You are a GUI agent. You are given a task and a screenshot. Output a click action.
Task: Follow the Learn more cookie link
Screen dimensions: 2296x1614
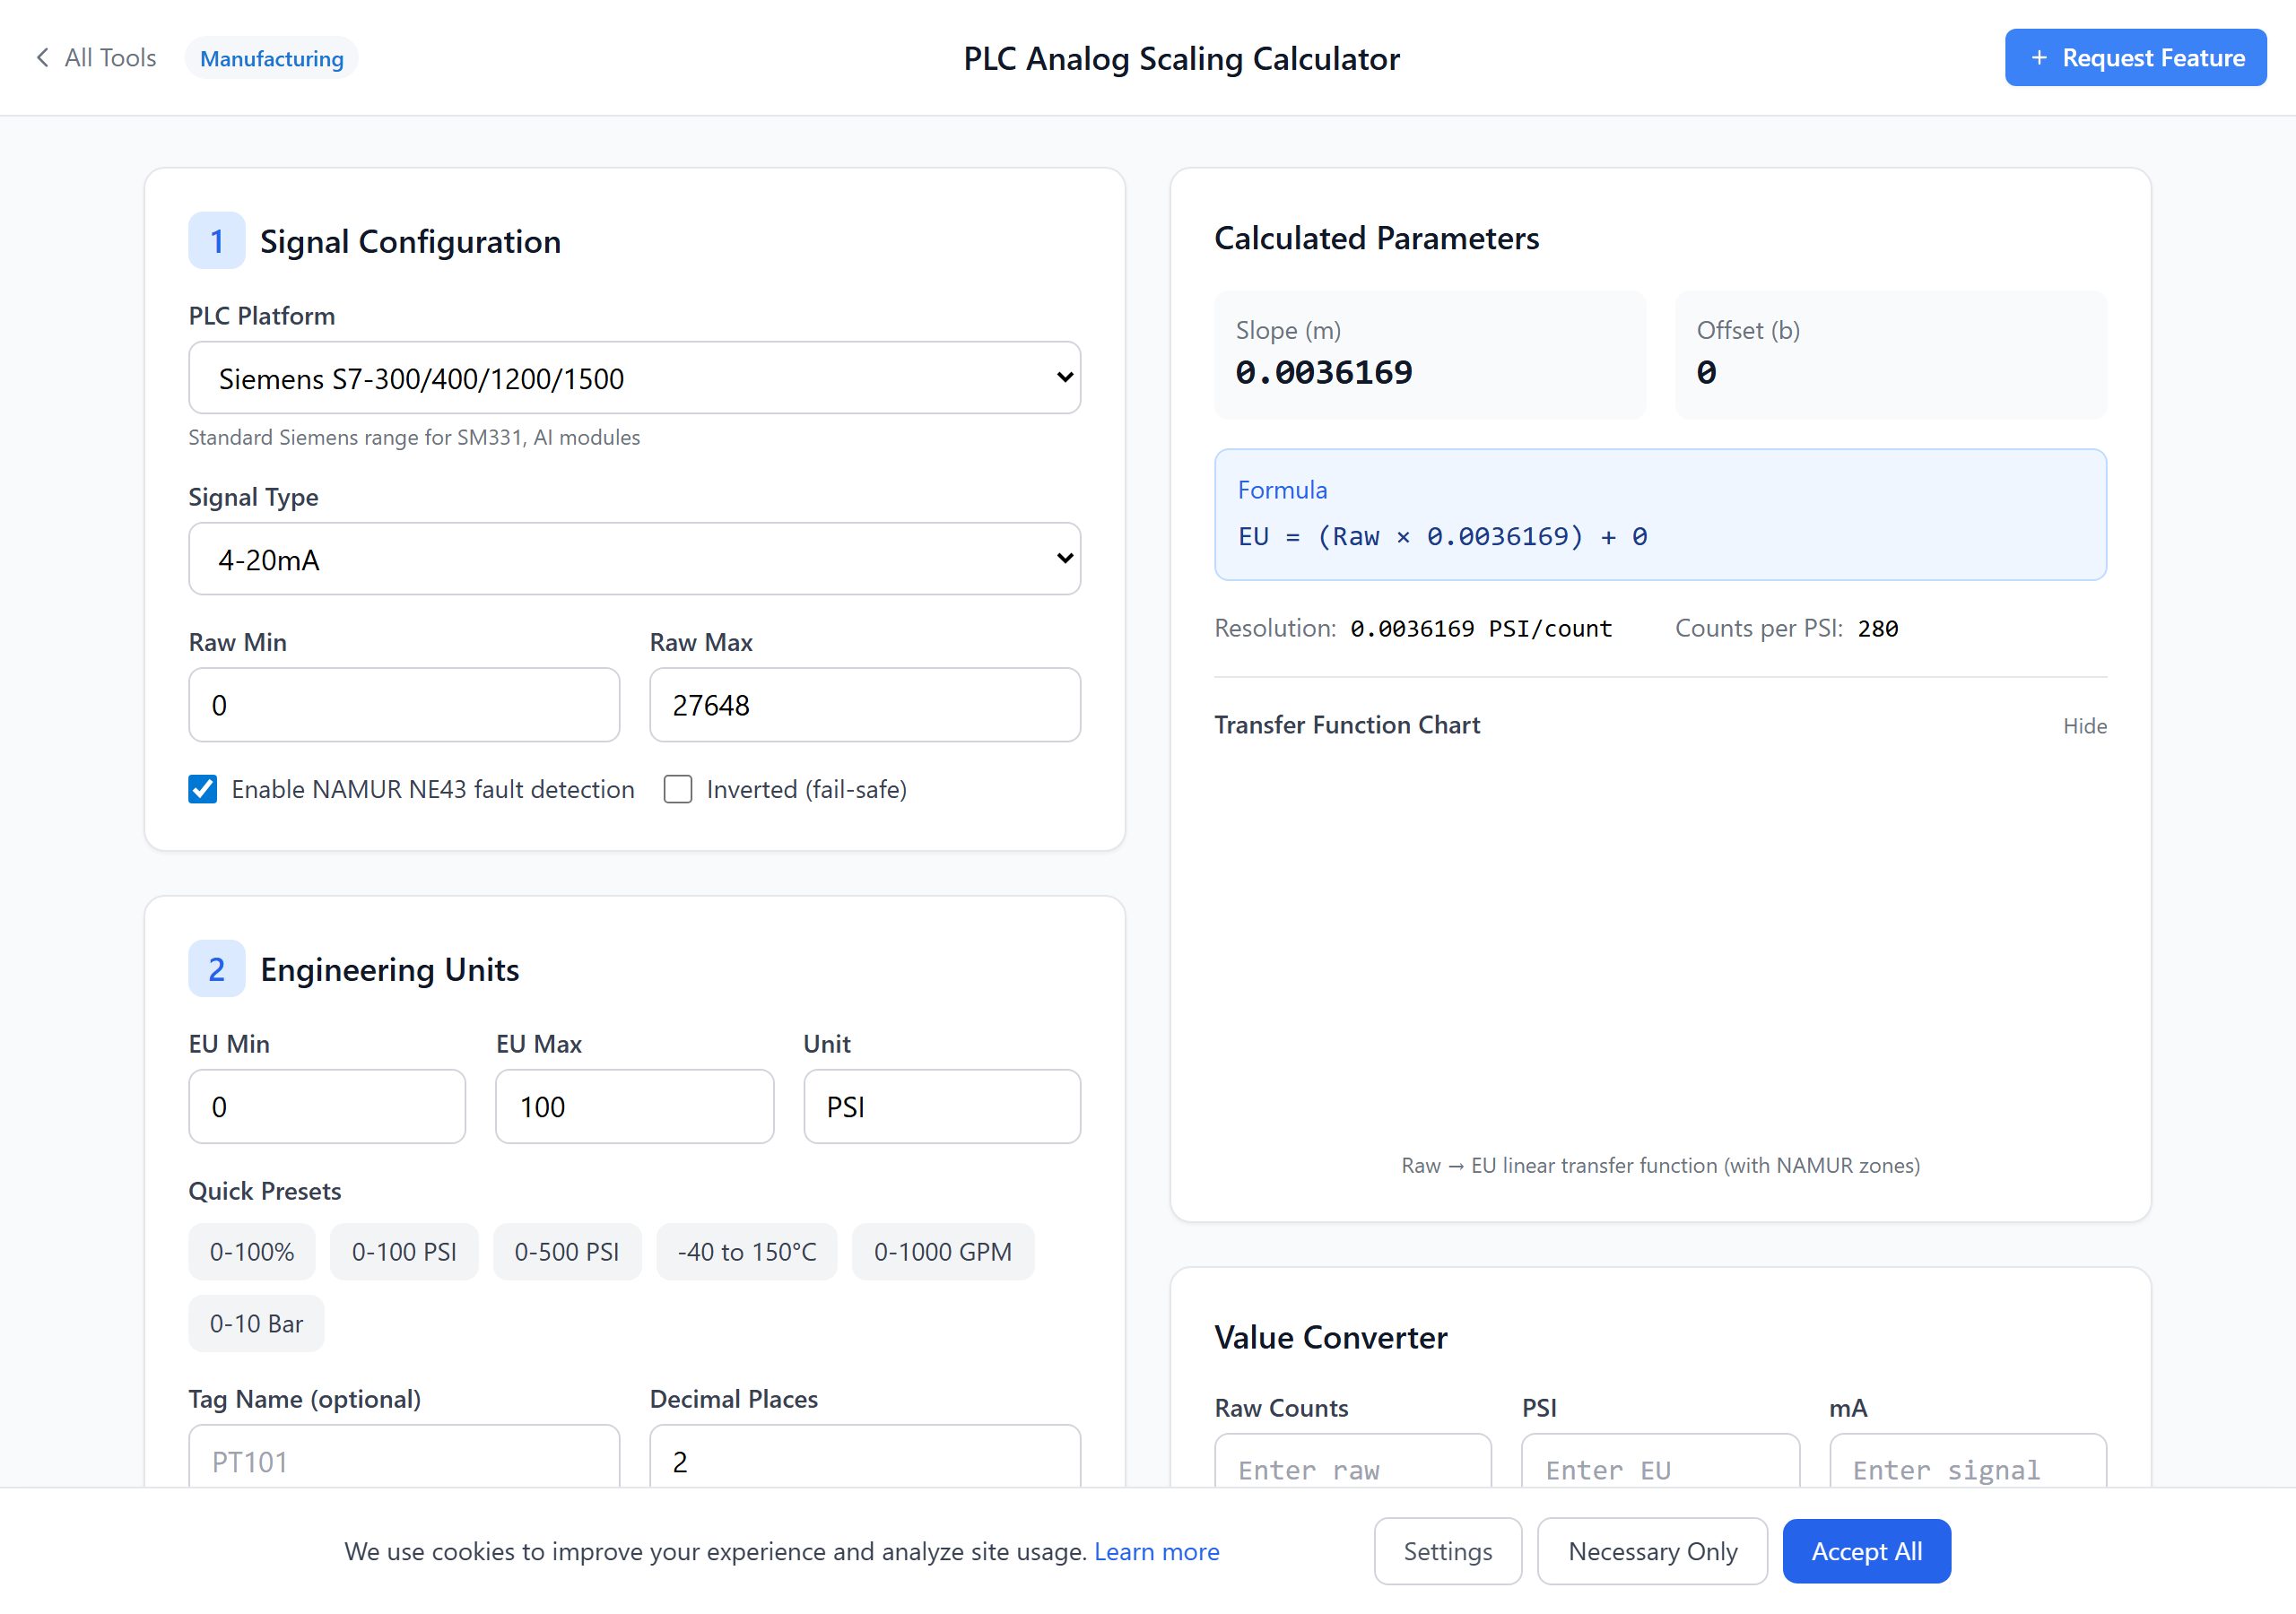1156,1550
